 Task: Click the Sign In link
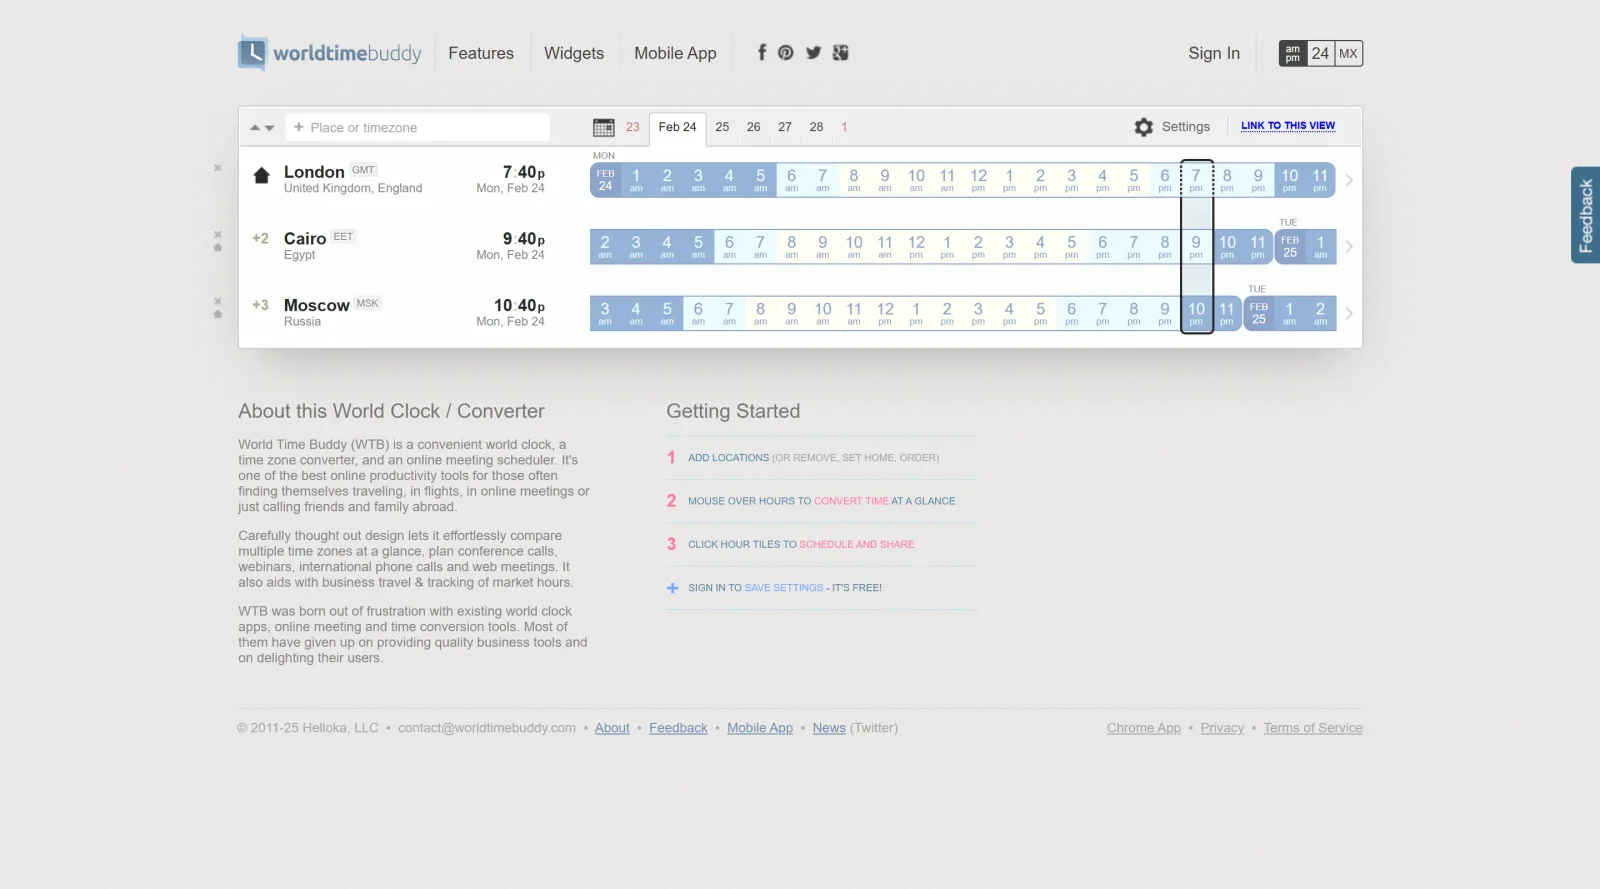pyautogui.click(x=1214, y=53)
